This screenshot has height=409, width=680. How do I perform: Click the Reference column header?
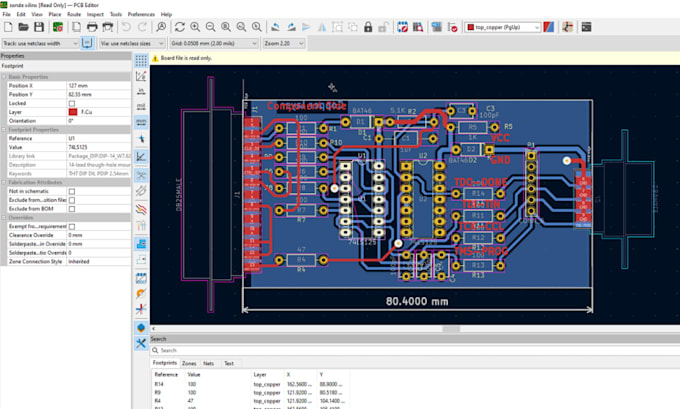[x=166, y=374]
